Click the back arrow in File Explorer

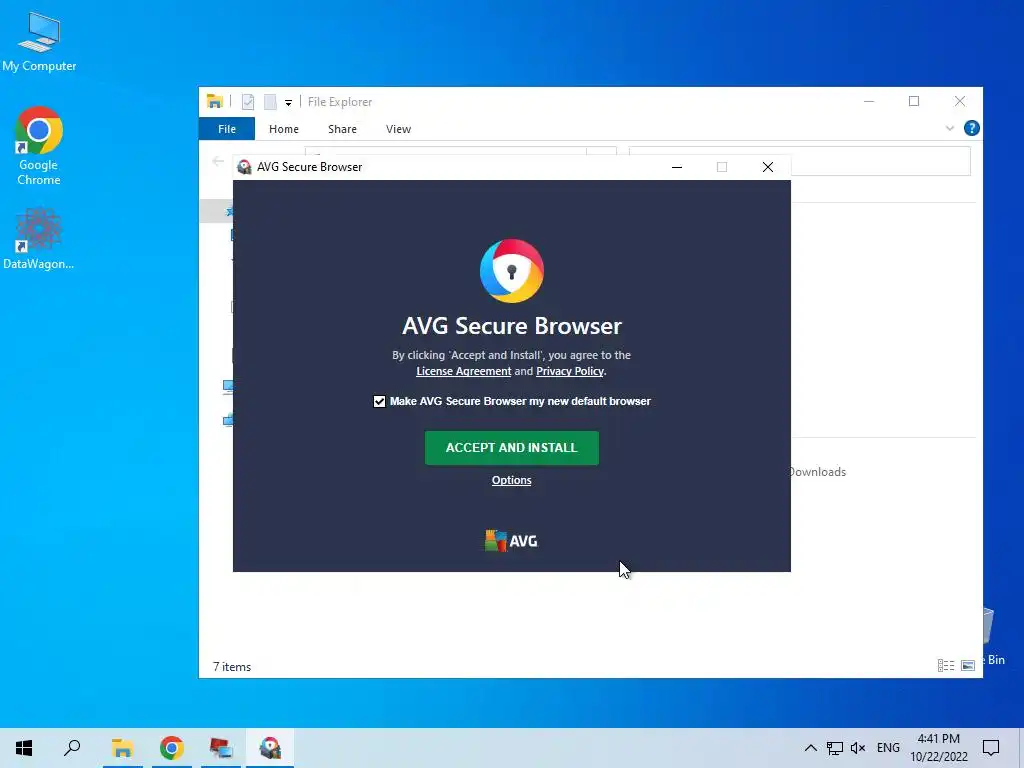point(218,161)
